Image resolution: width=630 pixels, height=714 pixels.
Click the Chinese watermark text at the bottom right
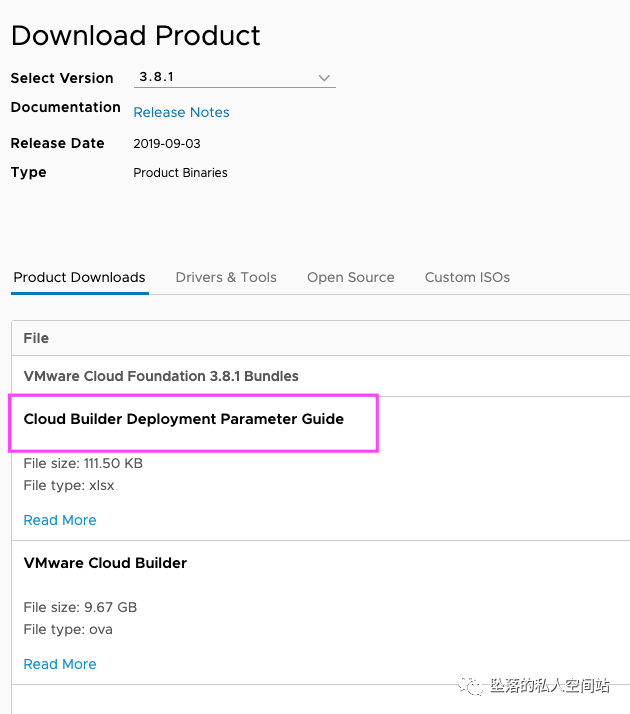click(x=550, y=686)
